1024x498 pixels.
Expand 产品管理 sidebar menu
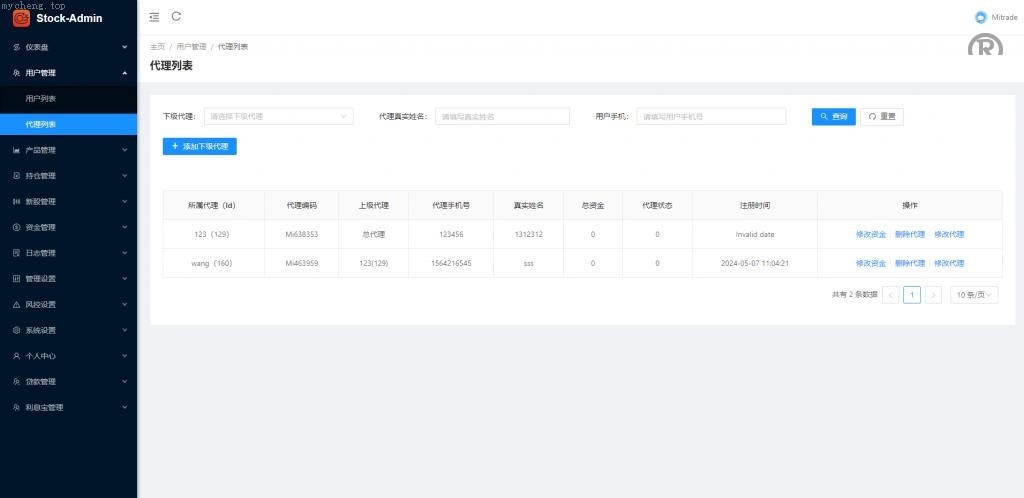[x=68, y=150]
